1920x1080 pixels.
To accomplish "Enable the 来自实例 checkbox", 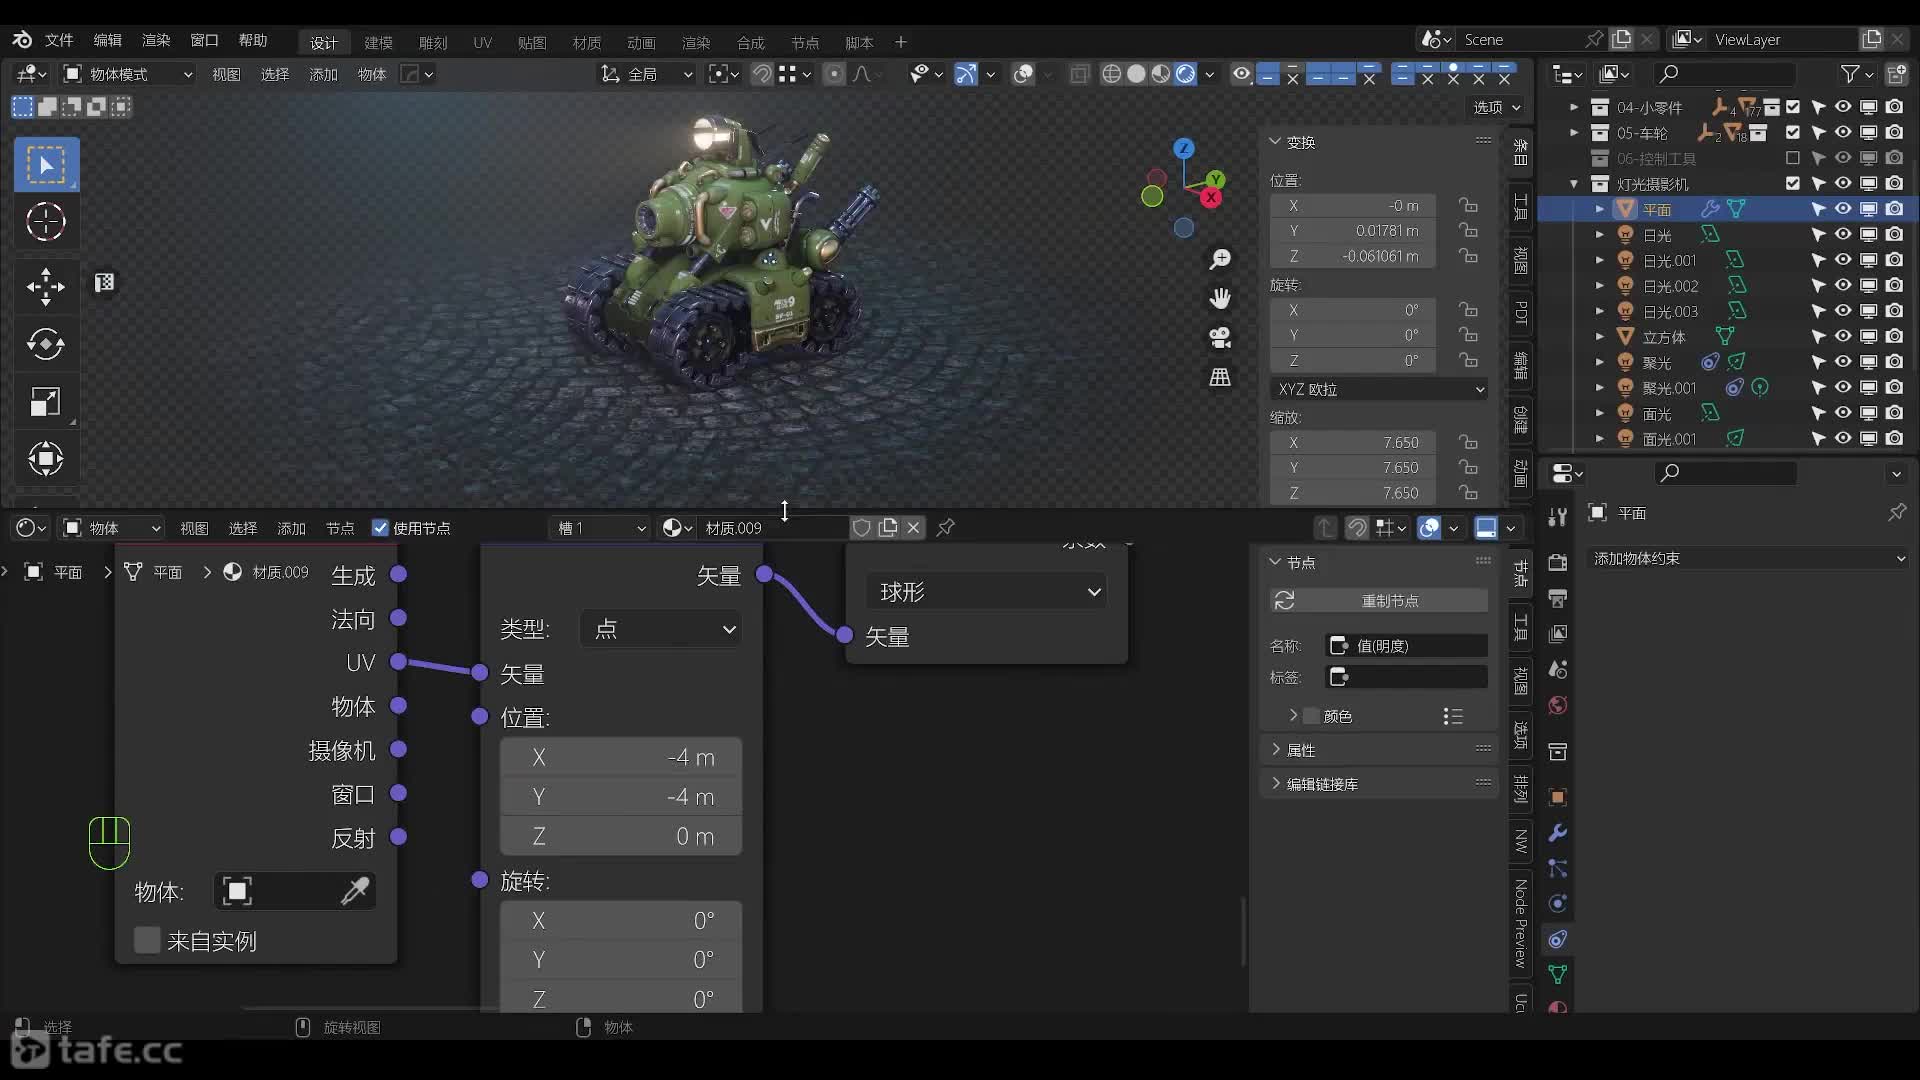I will (x=147, y=940).
